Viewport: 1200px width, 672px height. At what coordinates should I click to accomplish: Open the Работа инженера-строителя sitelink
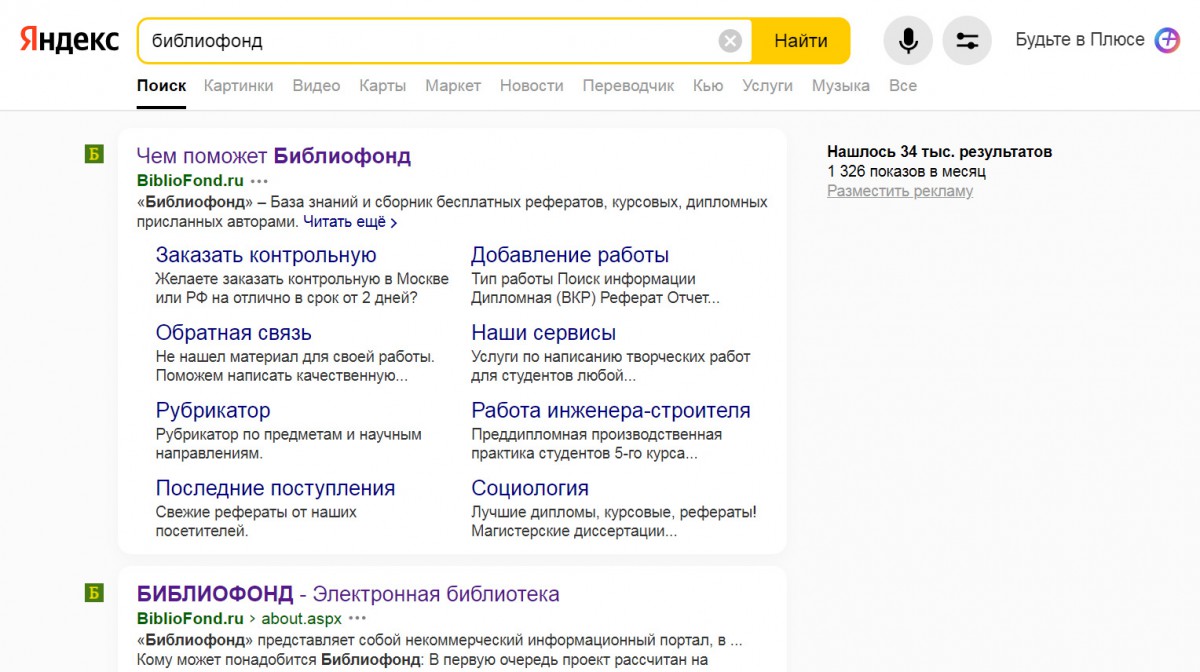[611, 411]
